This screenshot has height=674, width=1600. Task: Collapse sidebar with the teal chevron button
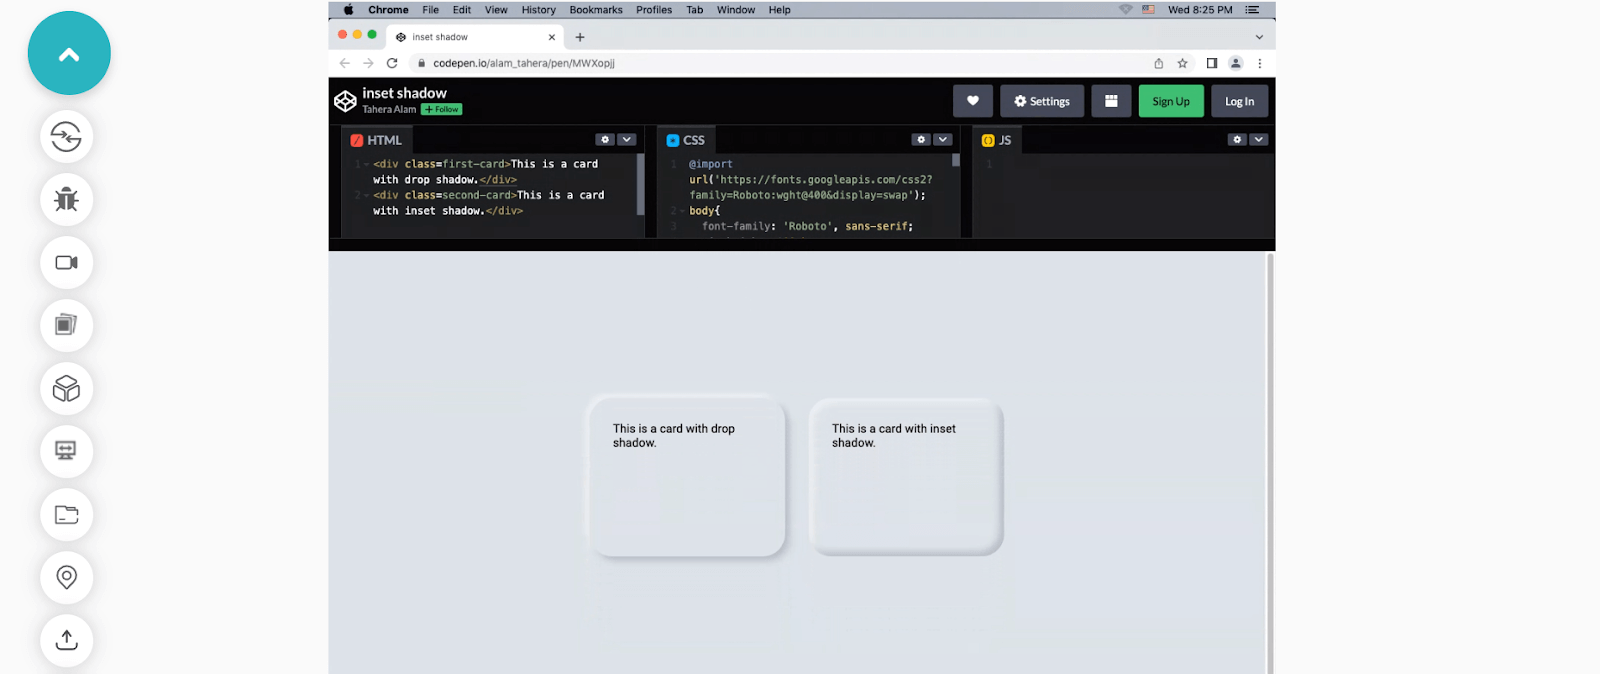[69, 54]
